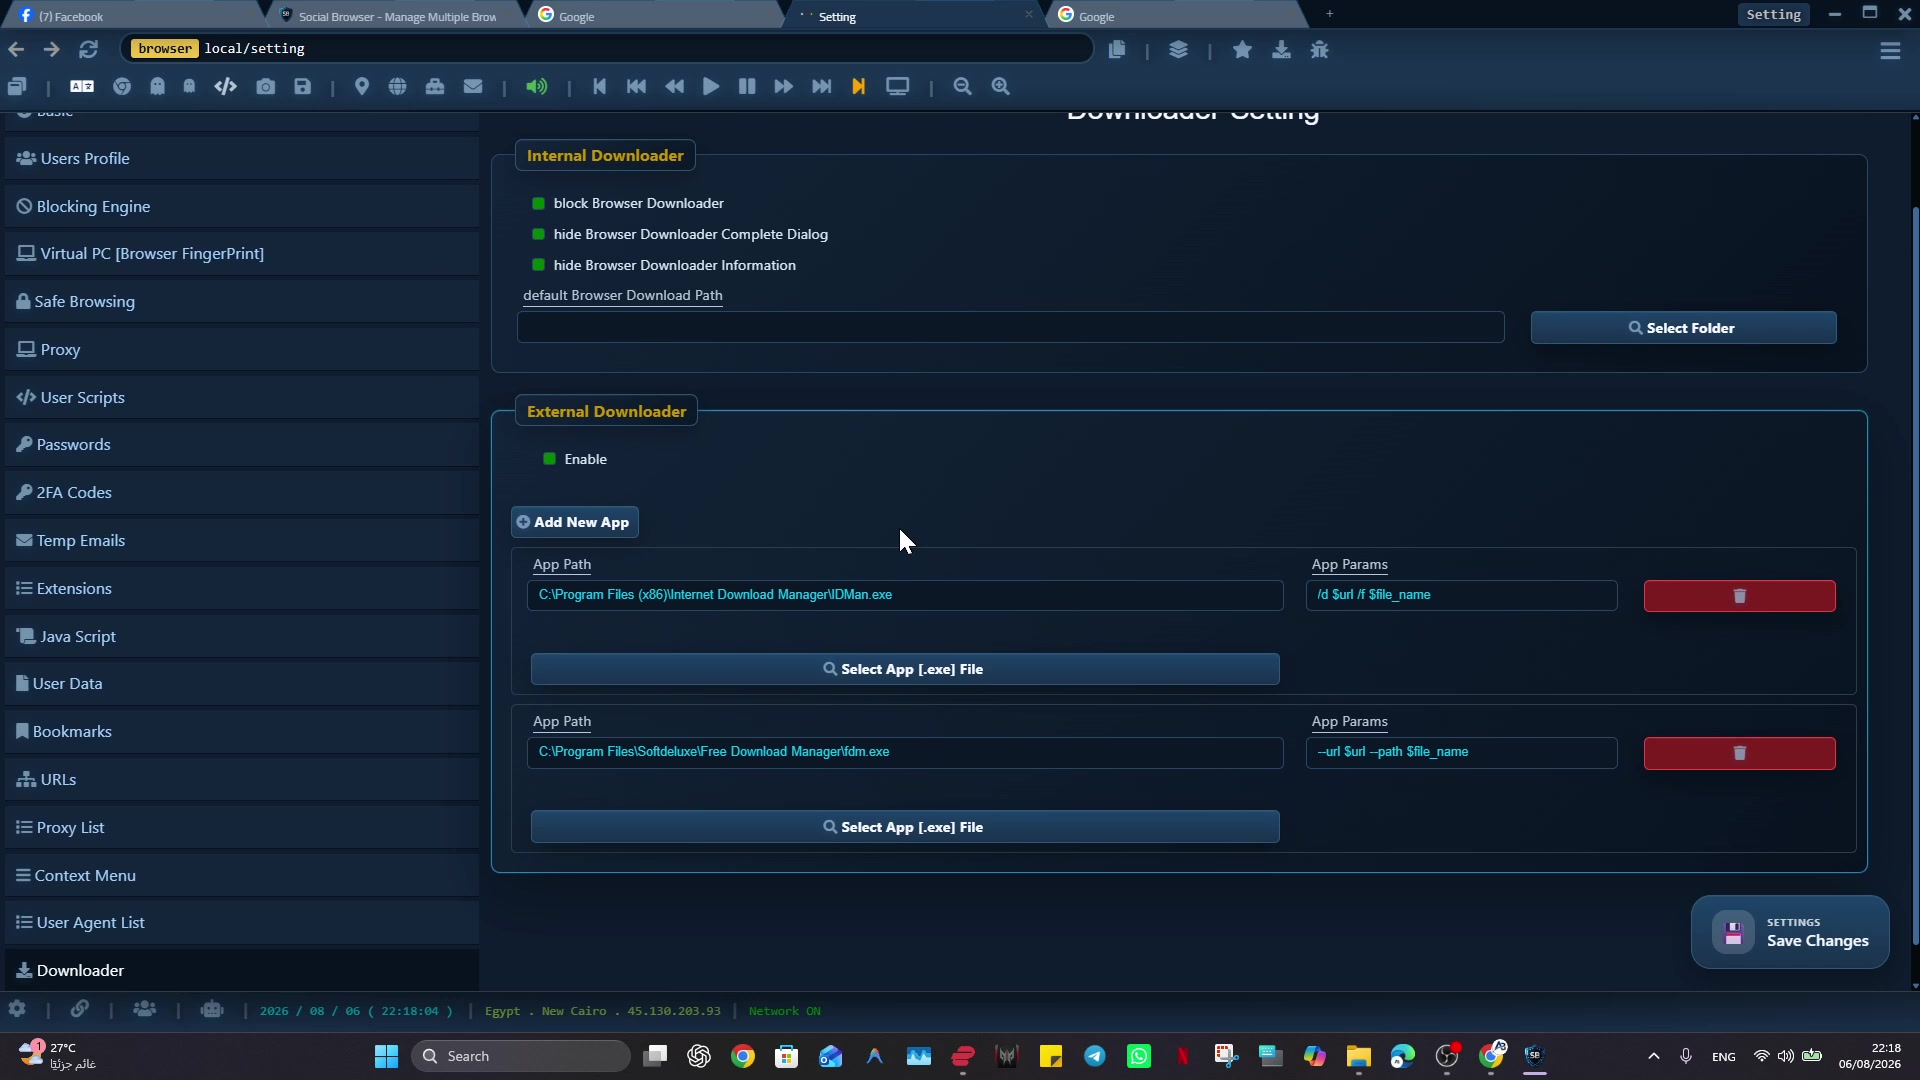Click the floppy disk save icon in the toolbar

point(303,87)
